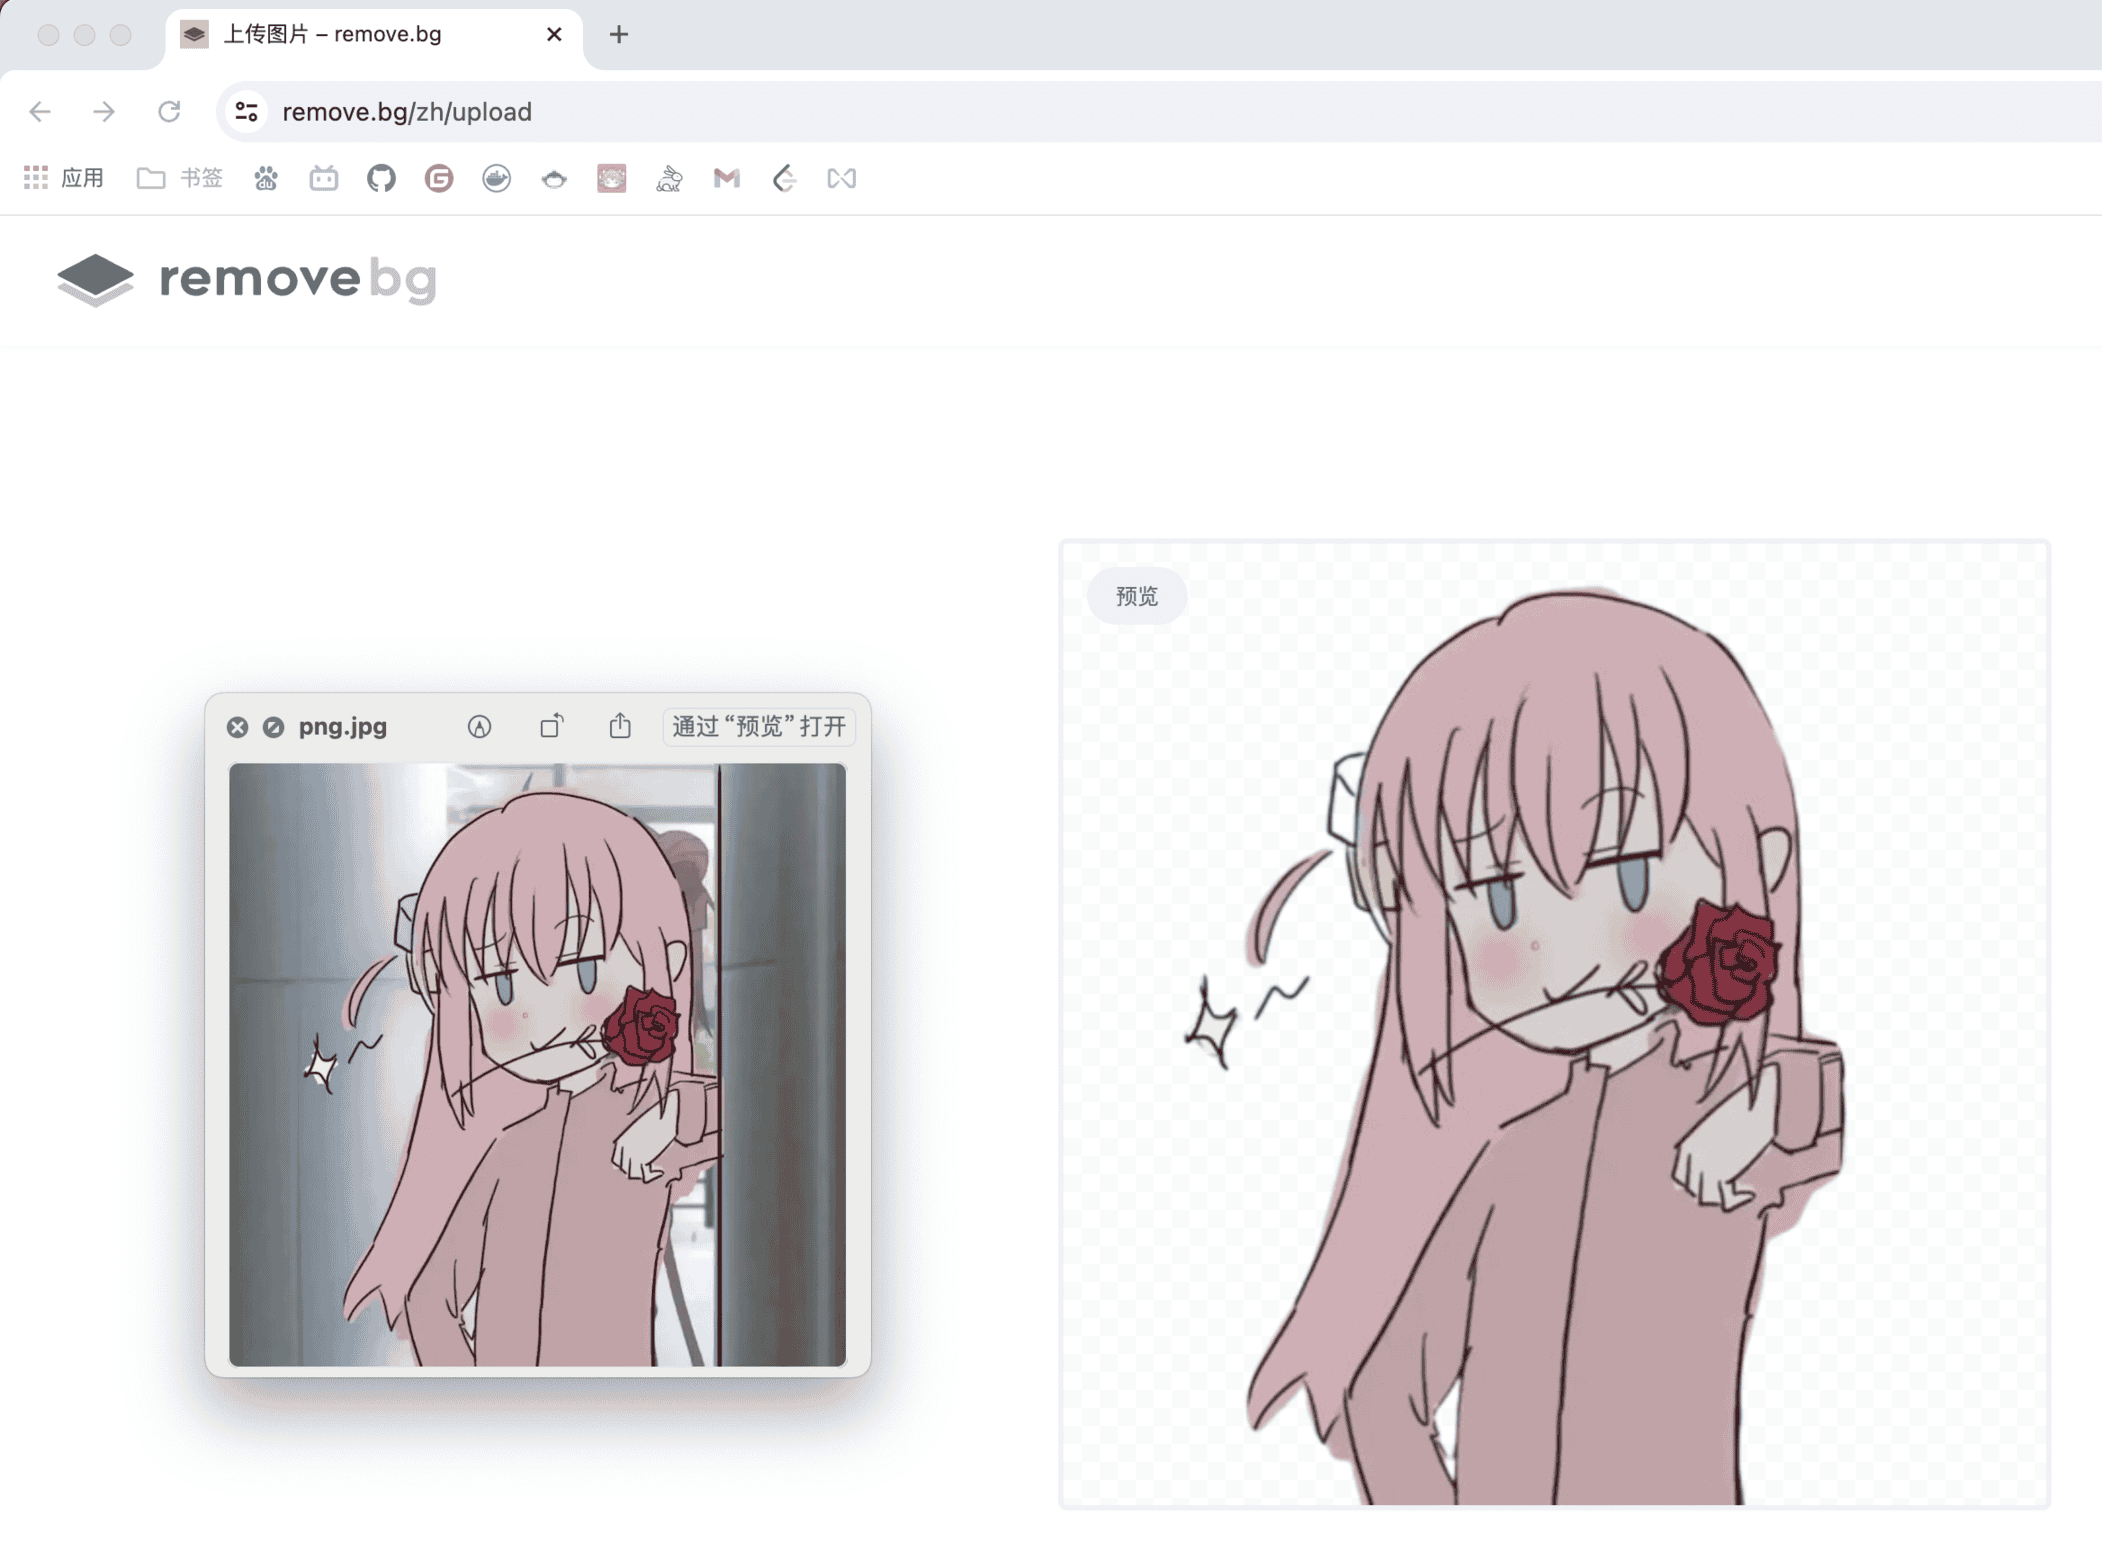Screen dimensions: 2102x1552
Task: Click the background-removed preview image
Action: tap(1554, 1024)
